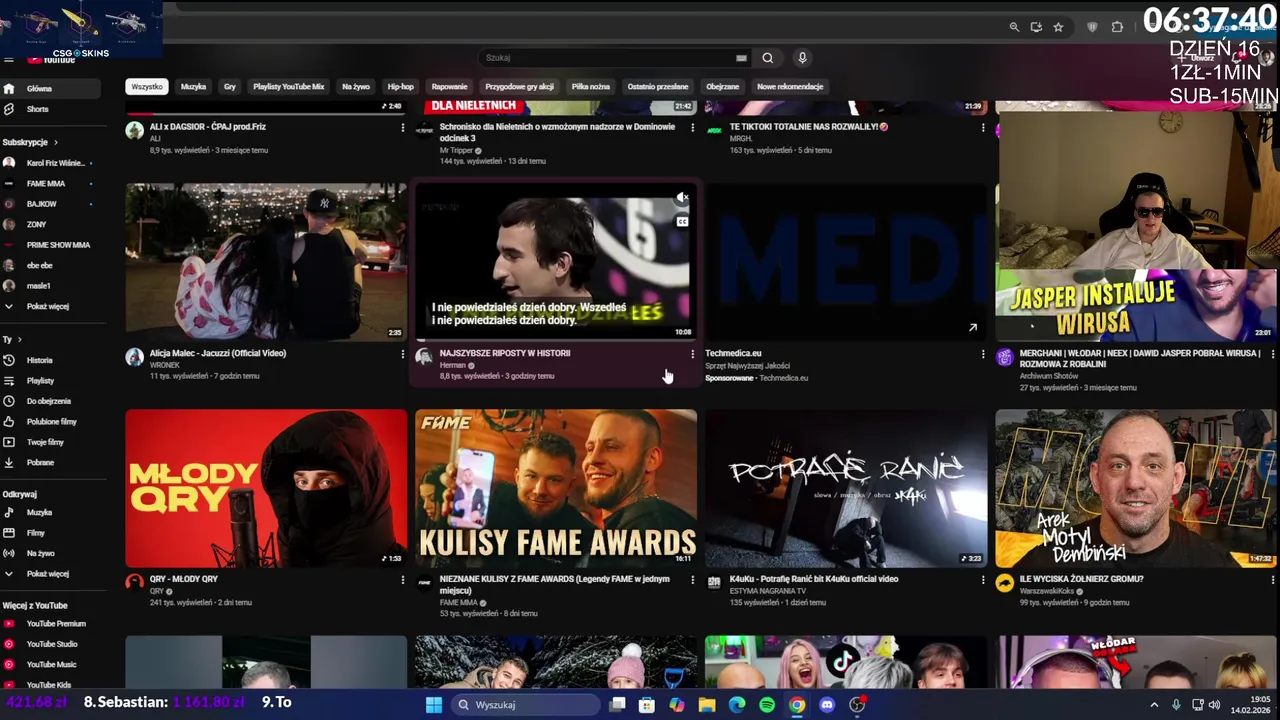
Task: Open Alicja Malec Jacuzzi video thumbnail
Action: point(266,262)
